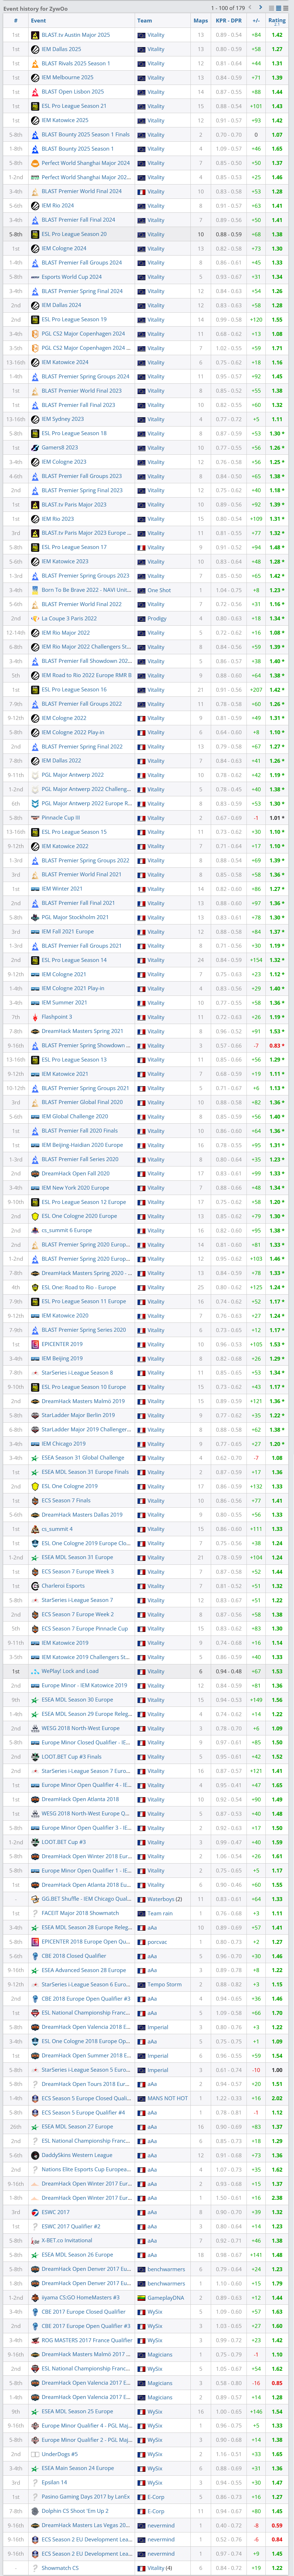
Task: Click the Gamers8 2023 event logo
Action: point(35,448)
